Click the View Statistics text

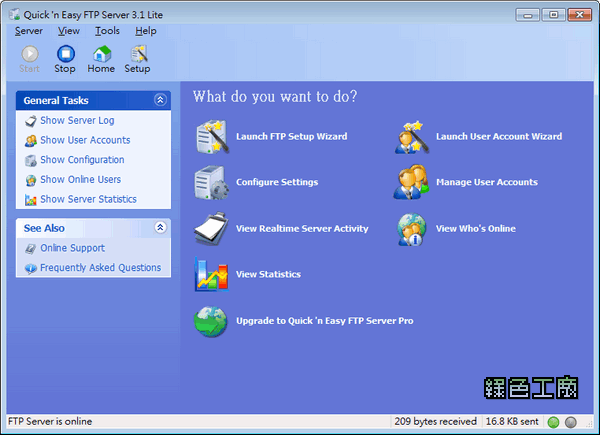(268, 274)
